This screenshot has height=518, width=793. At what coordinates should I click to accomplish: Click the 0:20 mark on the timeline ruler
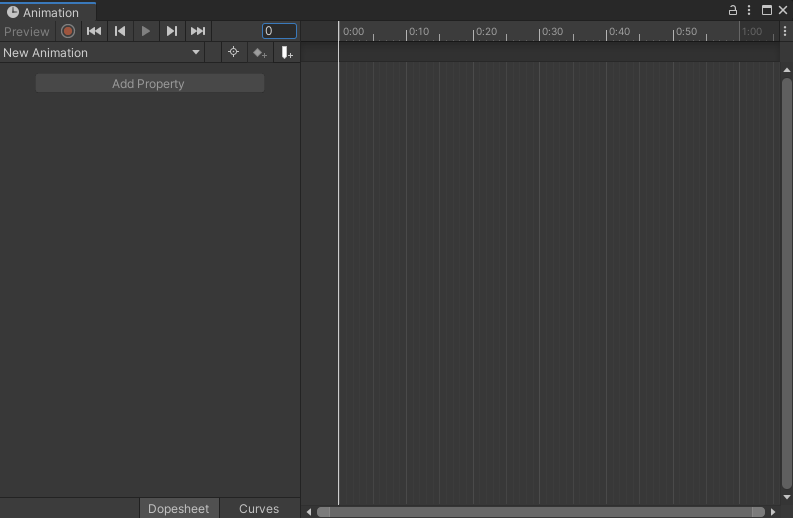(486, 31)
